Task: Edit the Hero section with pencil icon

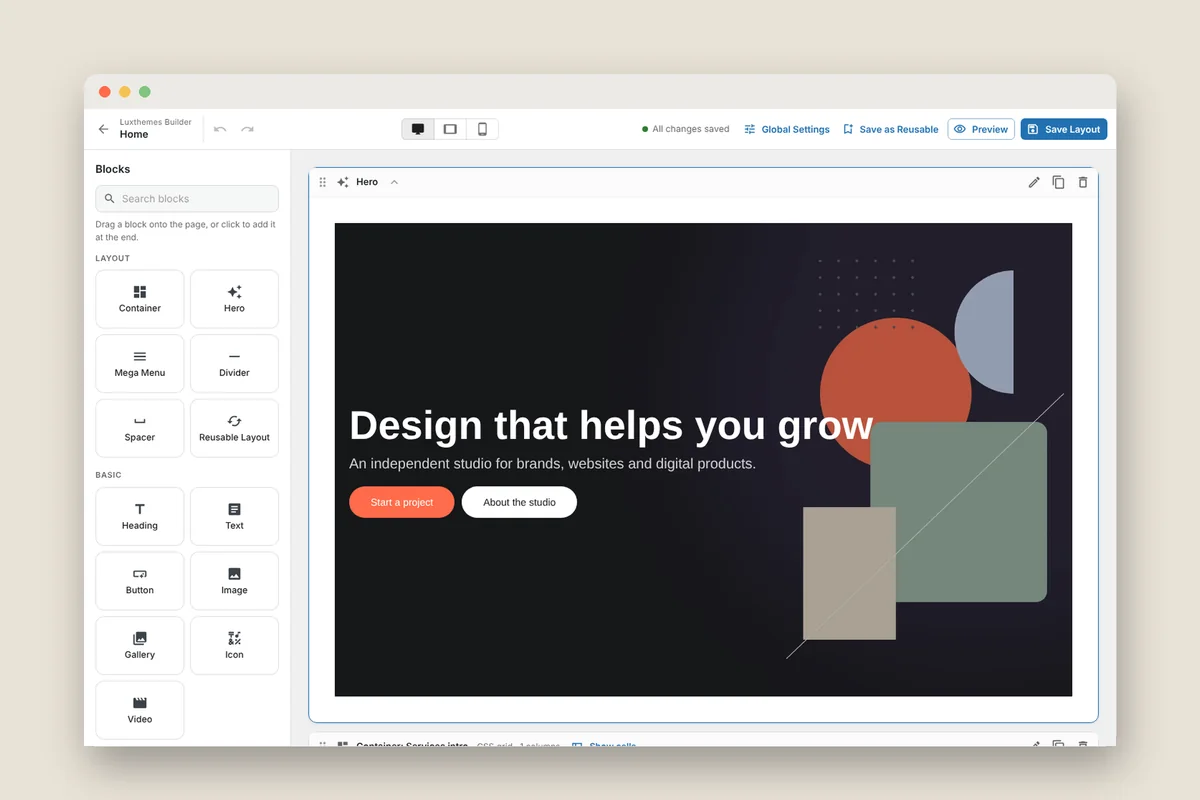Action: tap(1034, 182)
